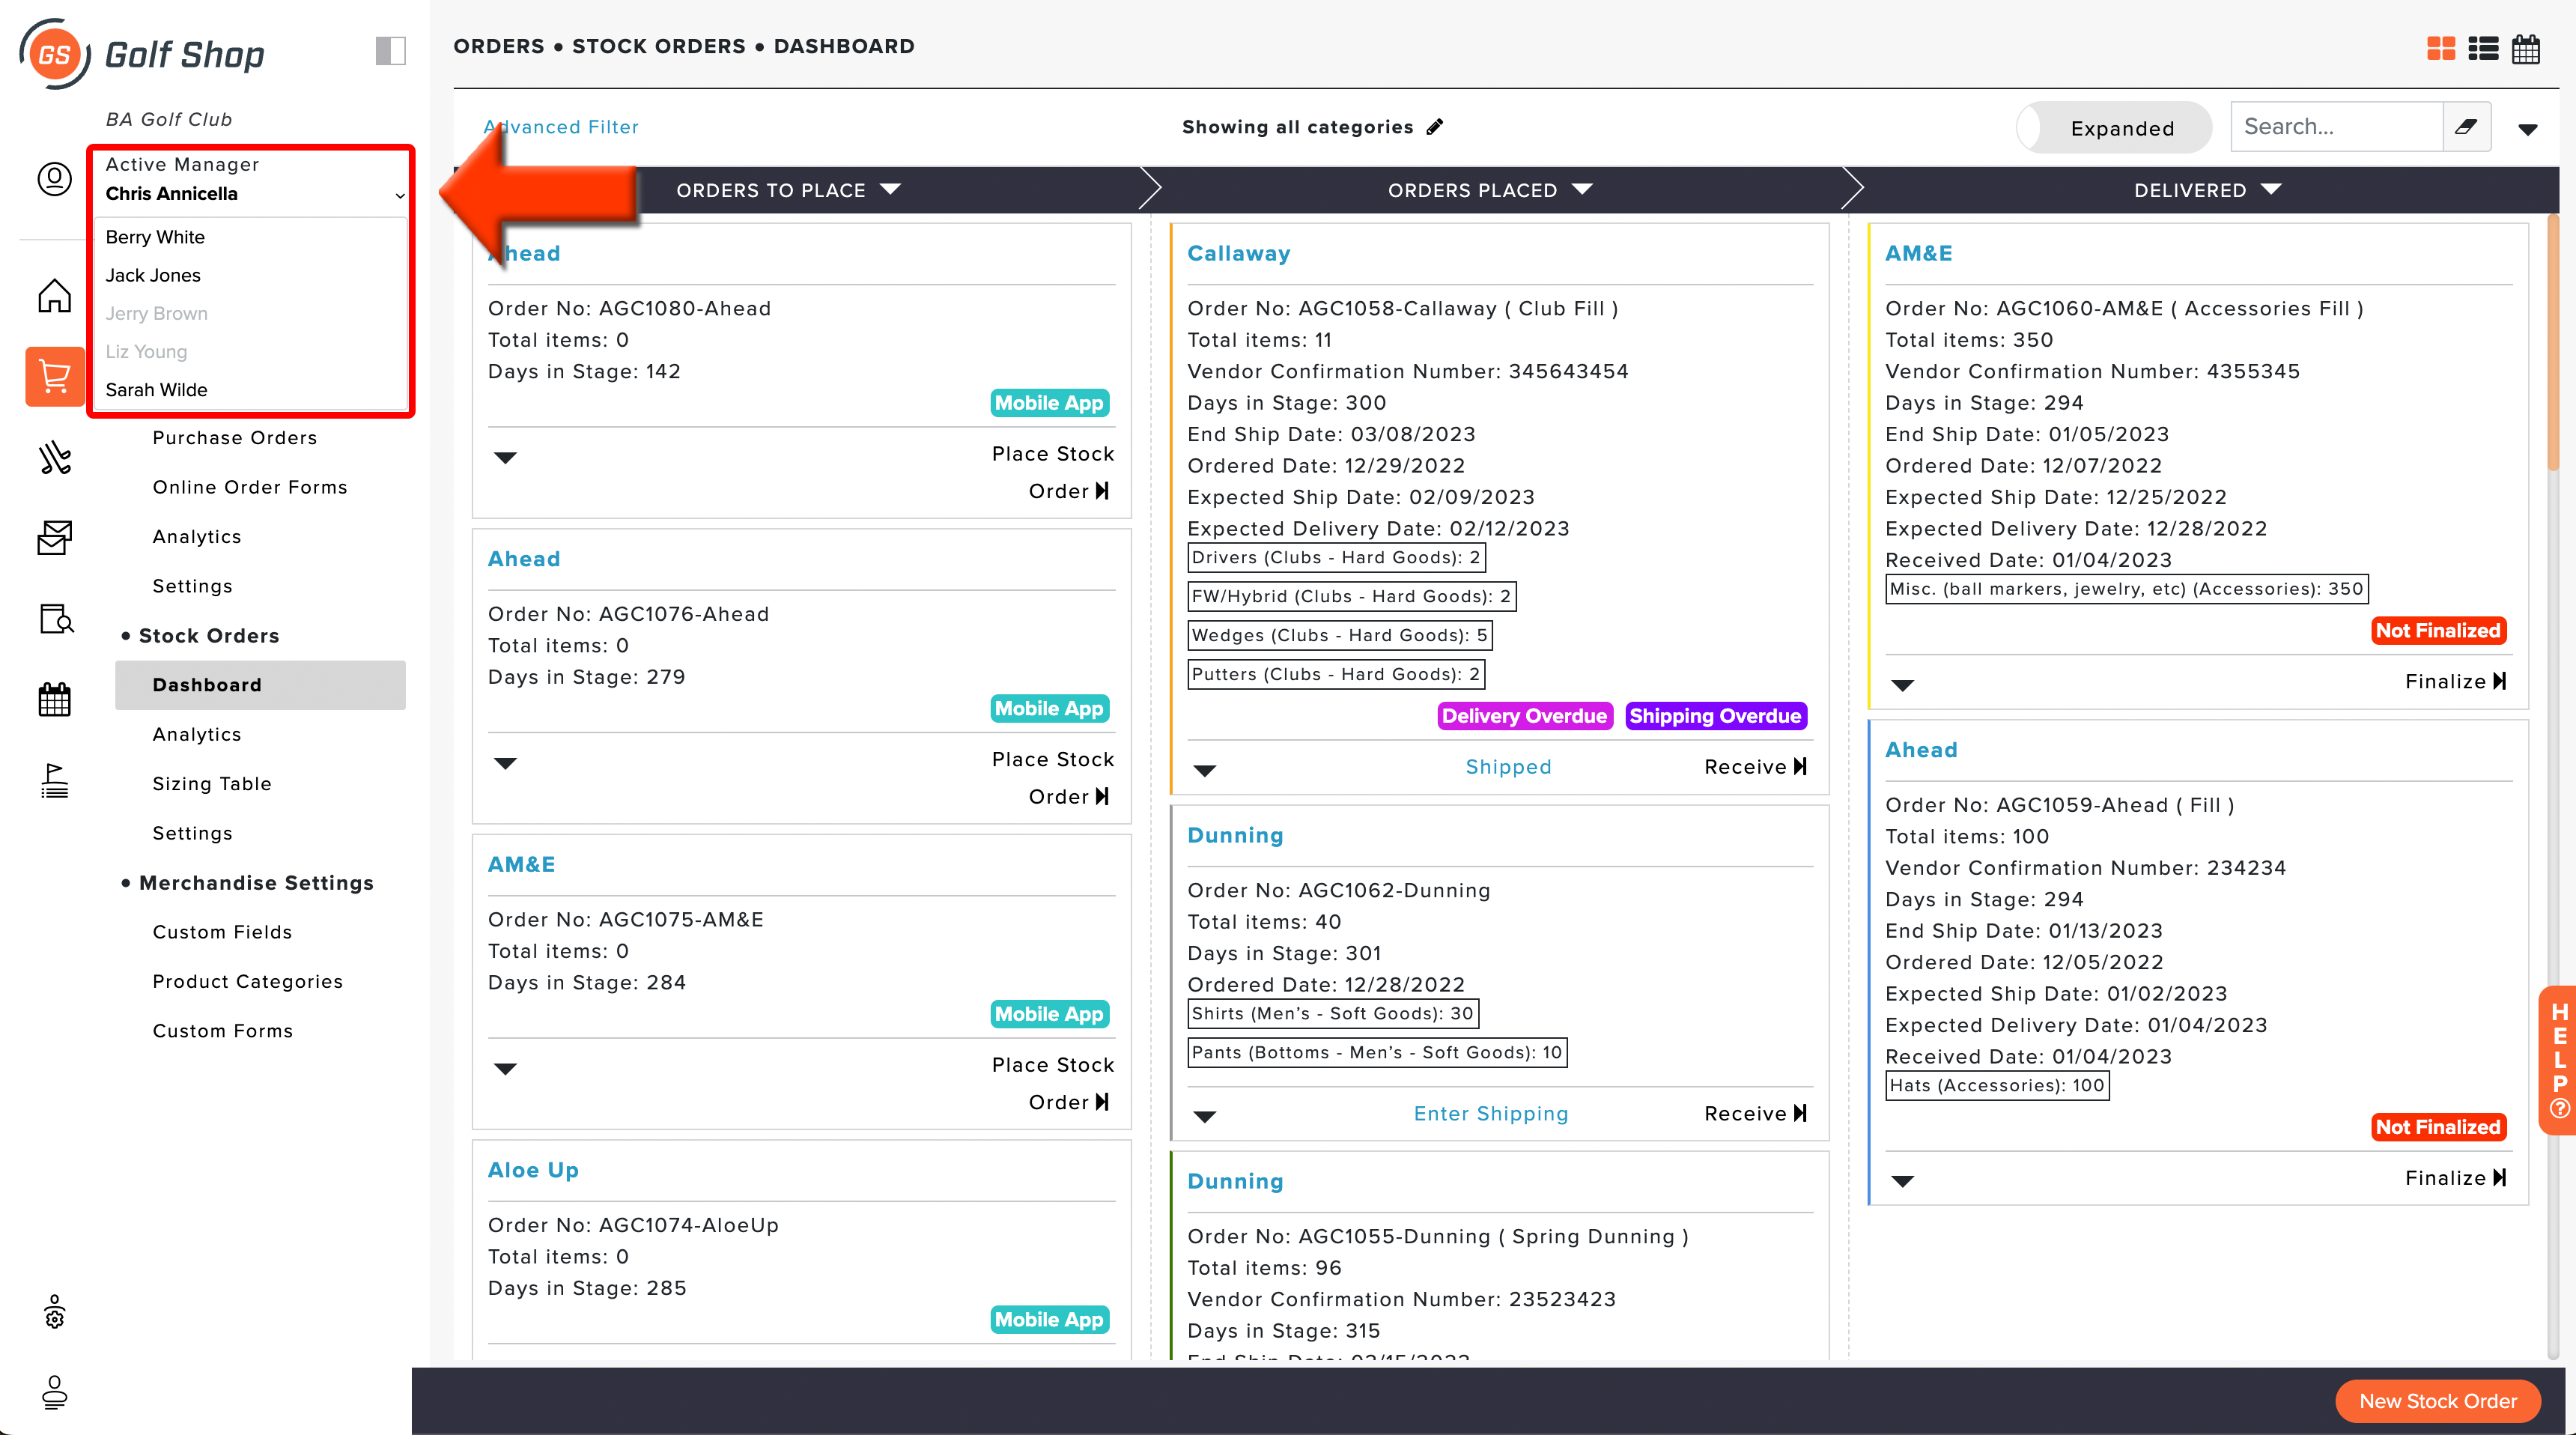2576x1435 pixels.
Task: Open the Advanced Filter link
Action: pos(561,127)
